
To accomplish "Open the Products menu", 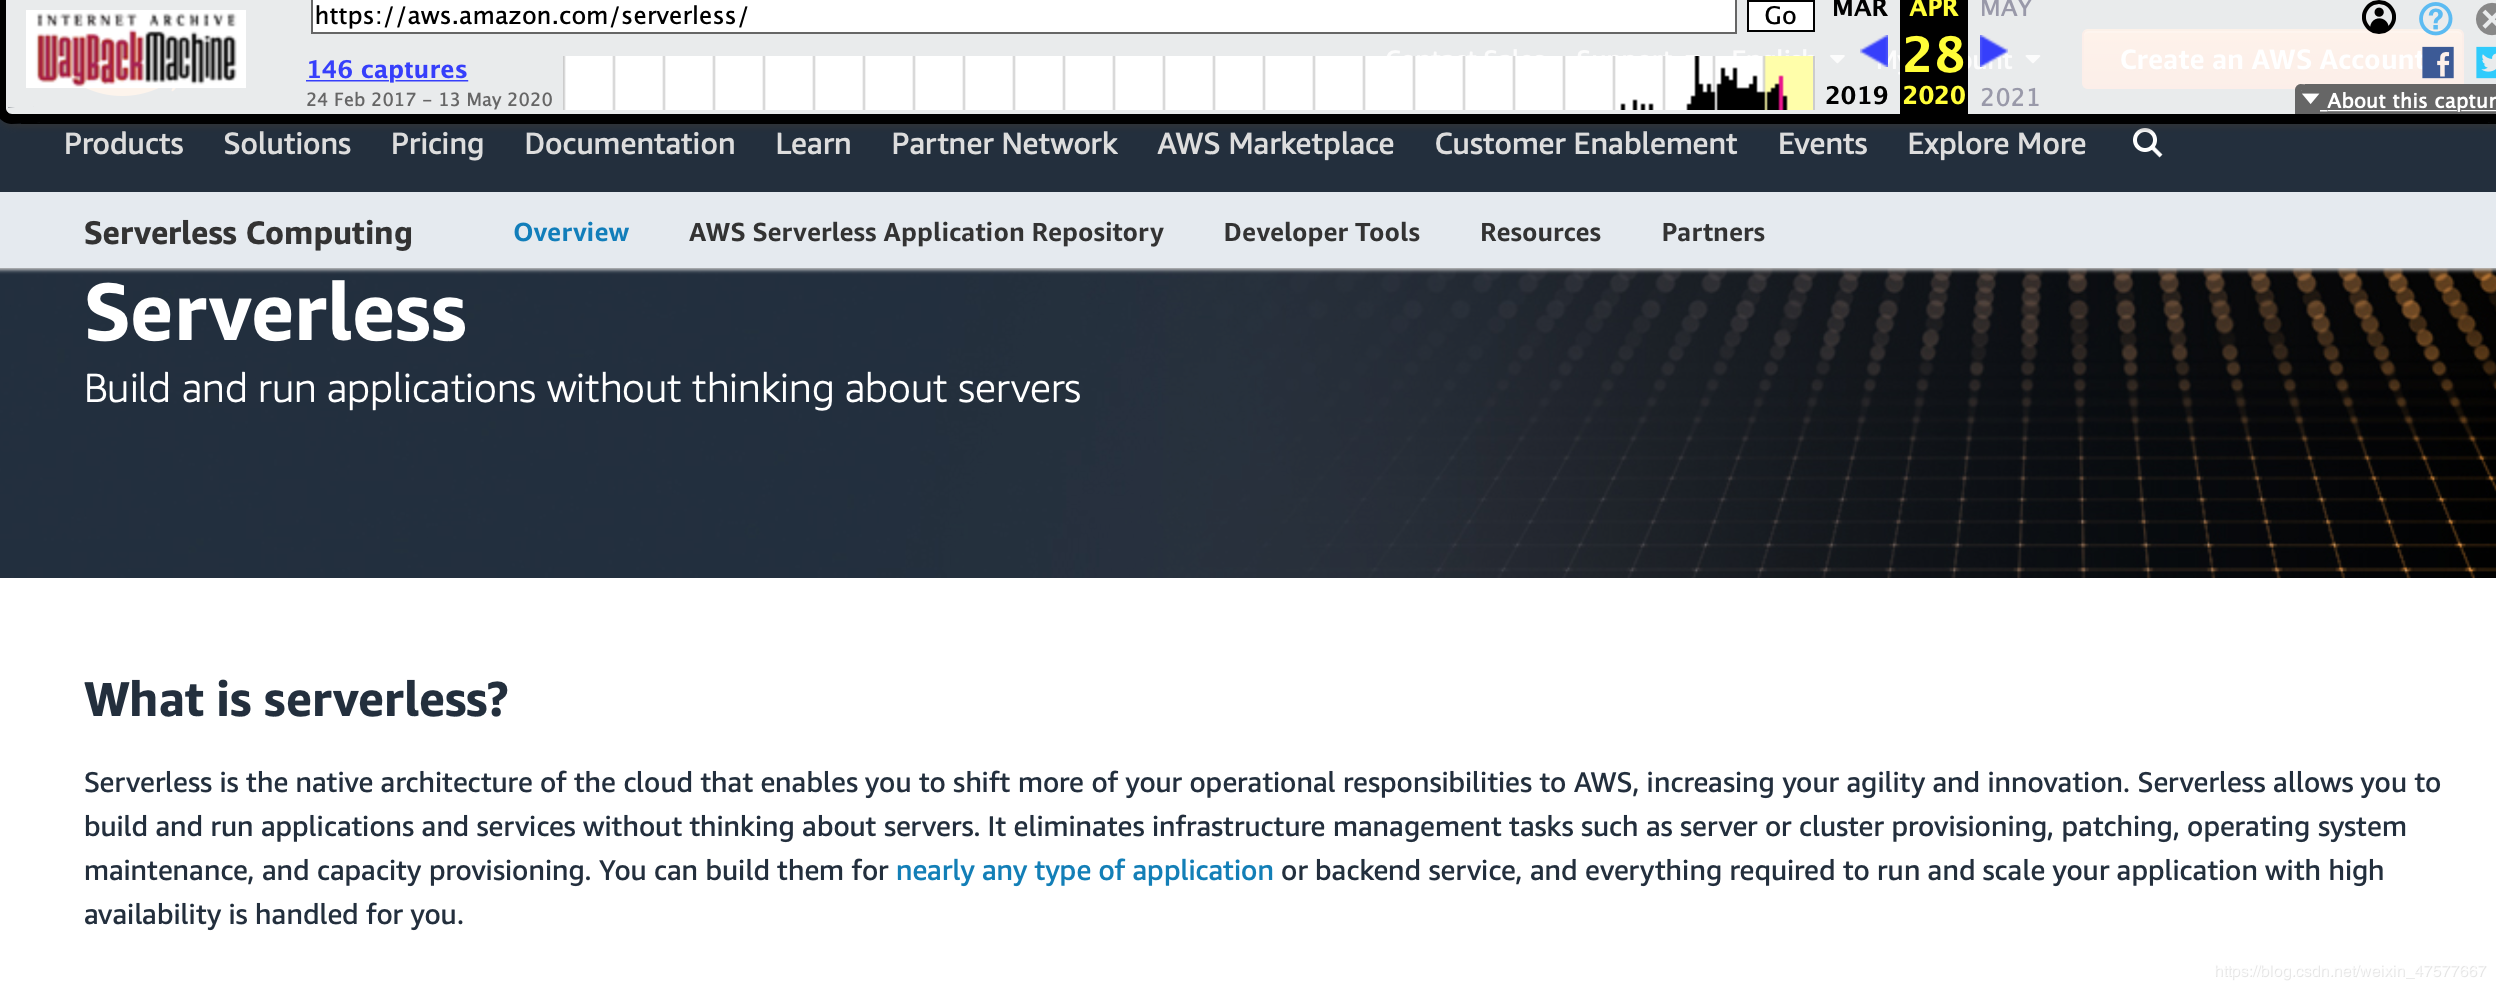I will (124, 144).
